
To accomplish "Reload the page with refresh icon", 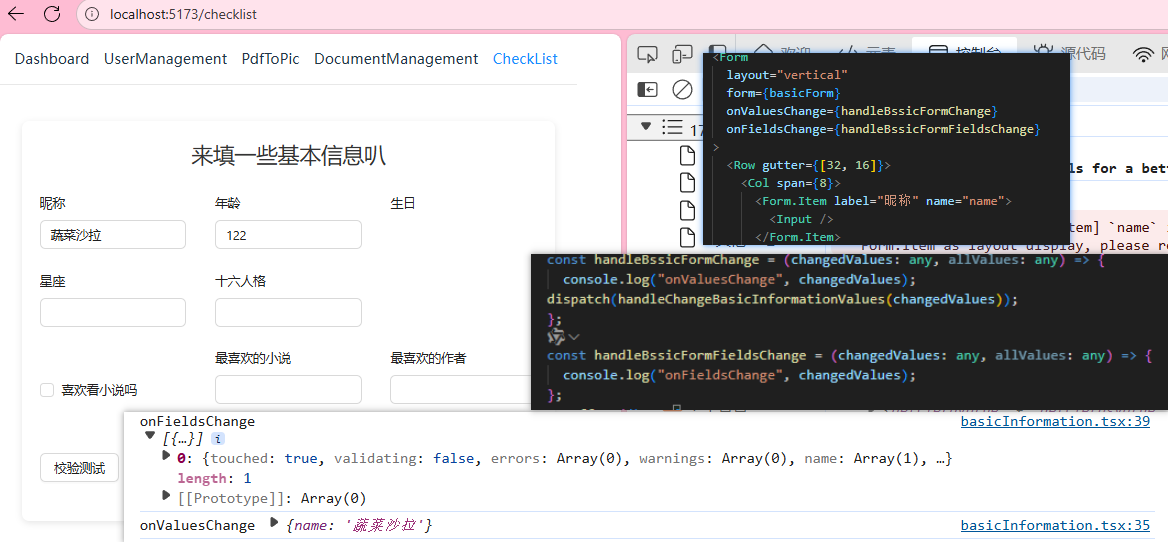I will pos(53,14).
